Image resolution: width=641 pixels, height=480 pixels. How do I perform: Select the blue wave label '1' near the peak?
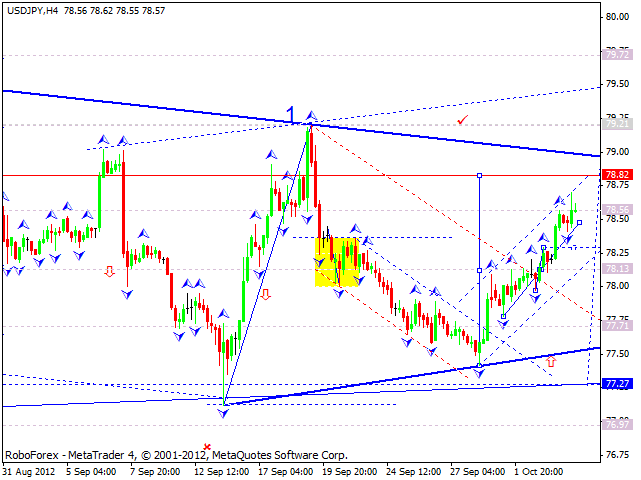290,114
